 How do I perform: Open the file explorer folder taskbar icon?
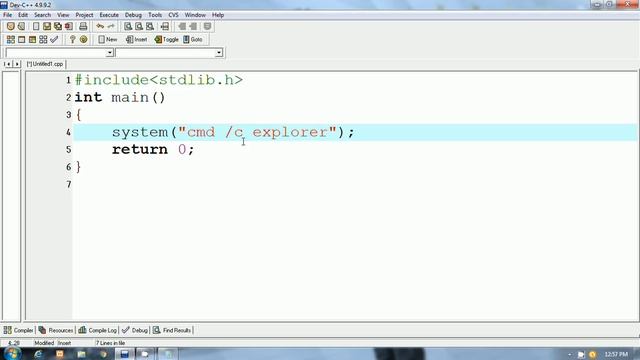pos(82,354)
